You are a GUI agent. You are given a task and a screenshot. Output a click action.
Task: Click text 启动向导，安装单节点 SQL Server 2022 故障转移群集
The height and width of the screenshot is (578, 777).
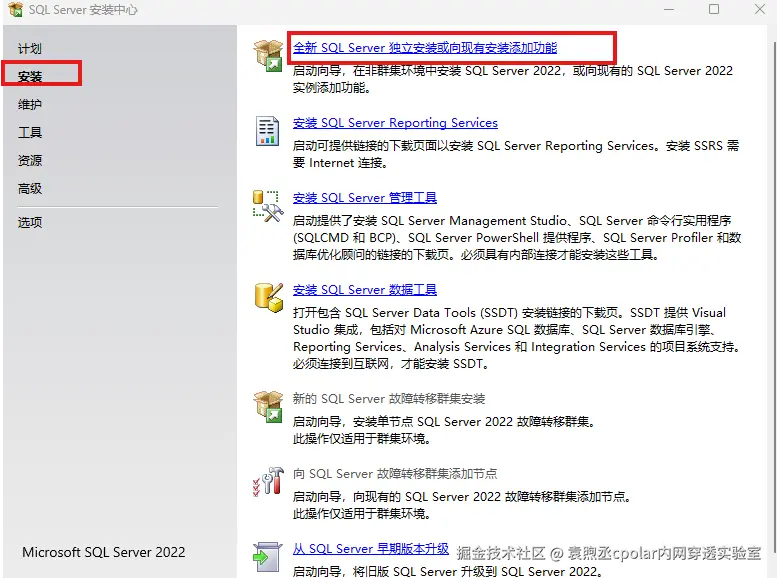(x=444, y=422)
